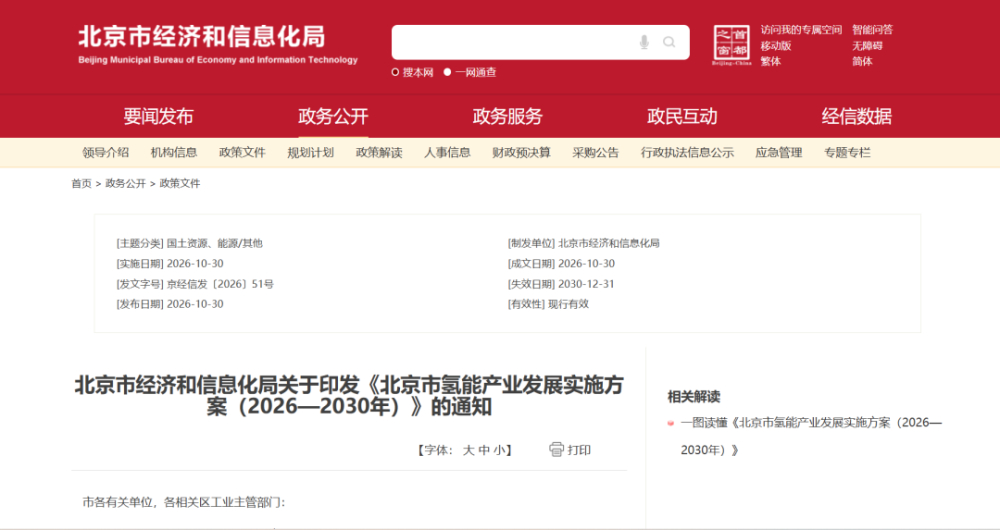The height and width of the screenshot is (530, 1000).
Task: Click 政务公开 in the breadcrumb
Action: click(126, 184)
